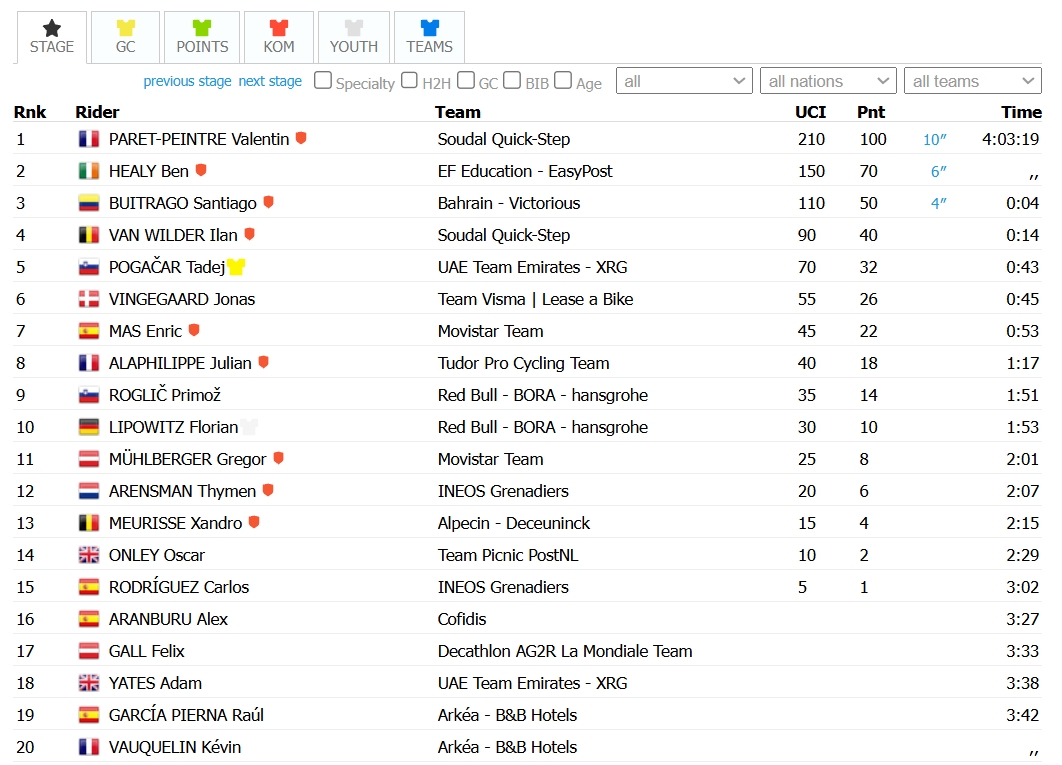
Task: Click the red jersey icon for KOM
Action: [279, 28]
